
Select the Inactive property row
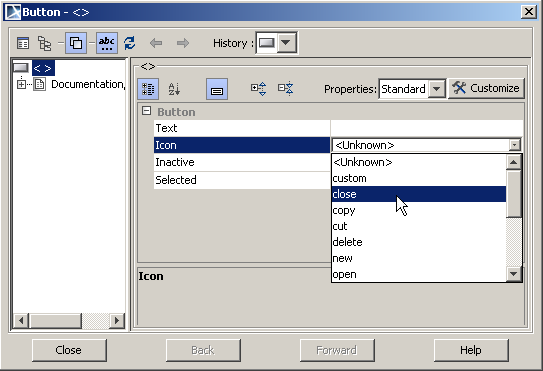[x=242, y=162]
